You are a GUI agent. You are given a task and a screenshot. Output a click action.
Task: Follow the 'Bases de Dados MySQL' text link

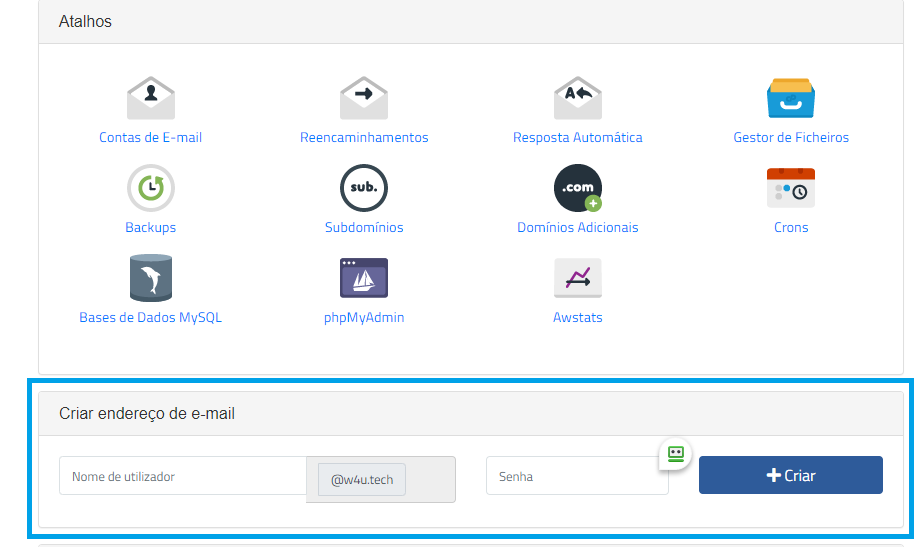151,318
